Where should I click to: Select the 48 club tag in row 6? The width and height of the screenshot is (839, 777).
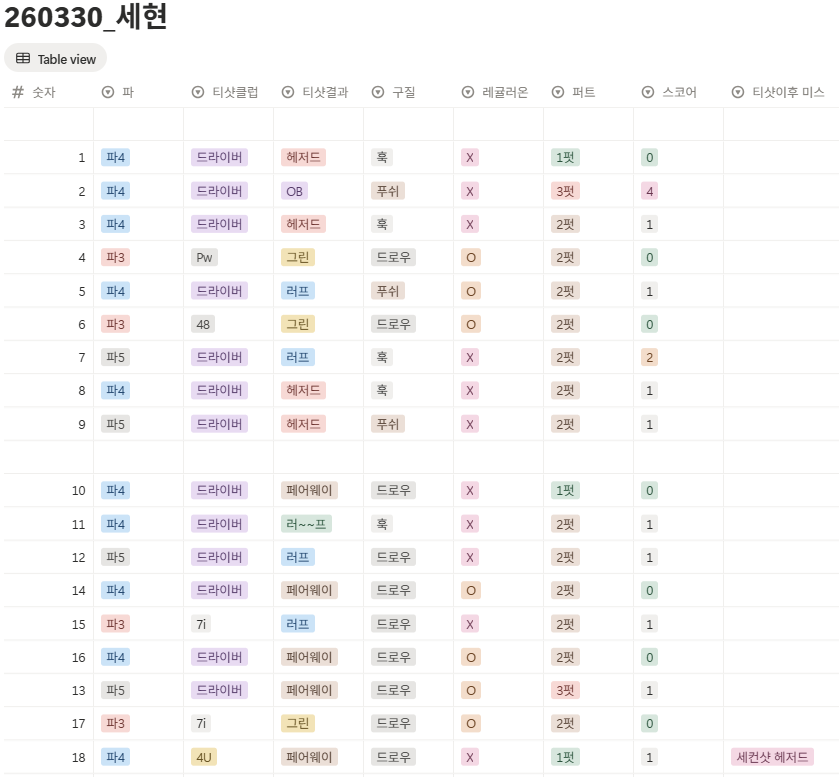203,324
